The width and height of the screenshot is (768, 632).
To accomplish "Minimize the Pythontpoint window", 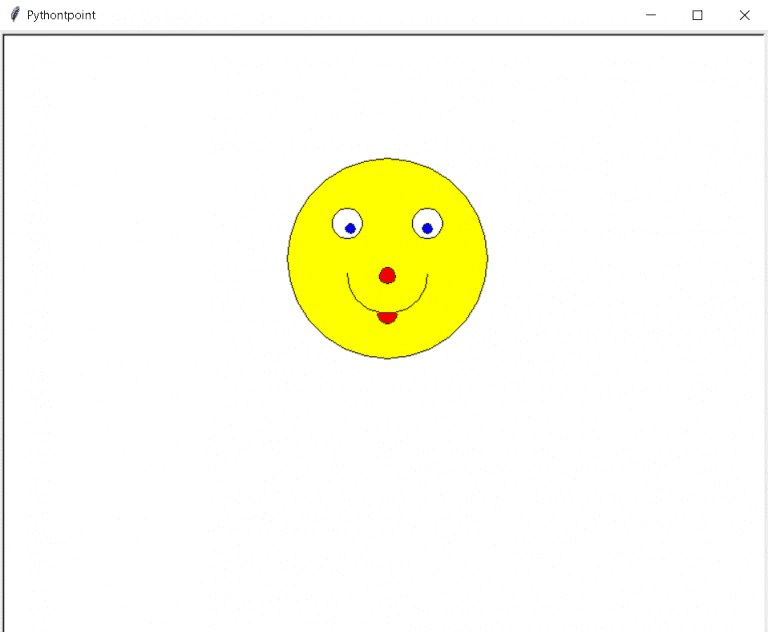I will coord(651,15).
